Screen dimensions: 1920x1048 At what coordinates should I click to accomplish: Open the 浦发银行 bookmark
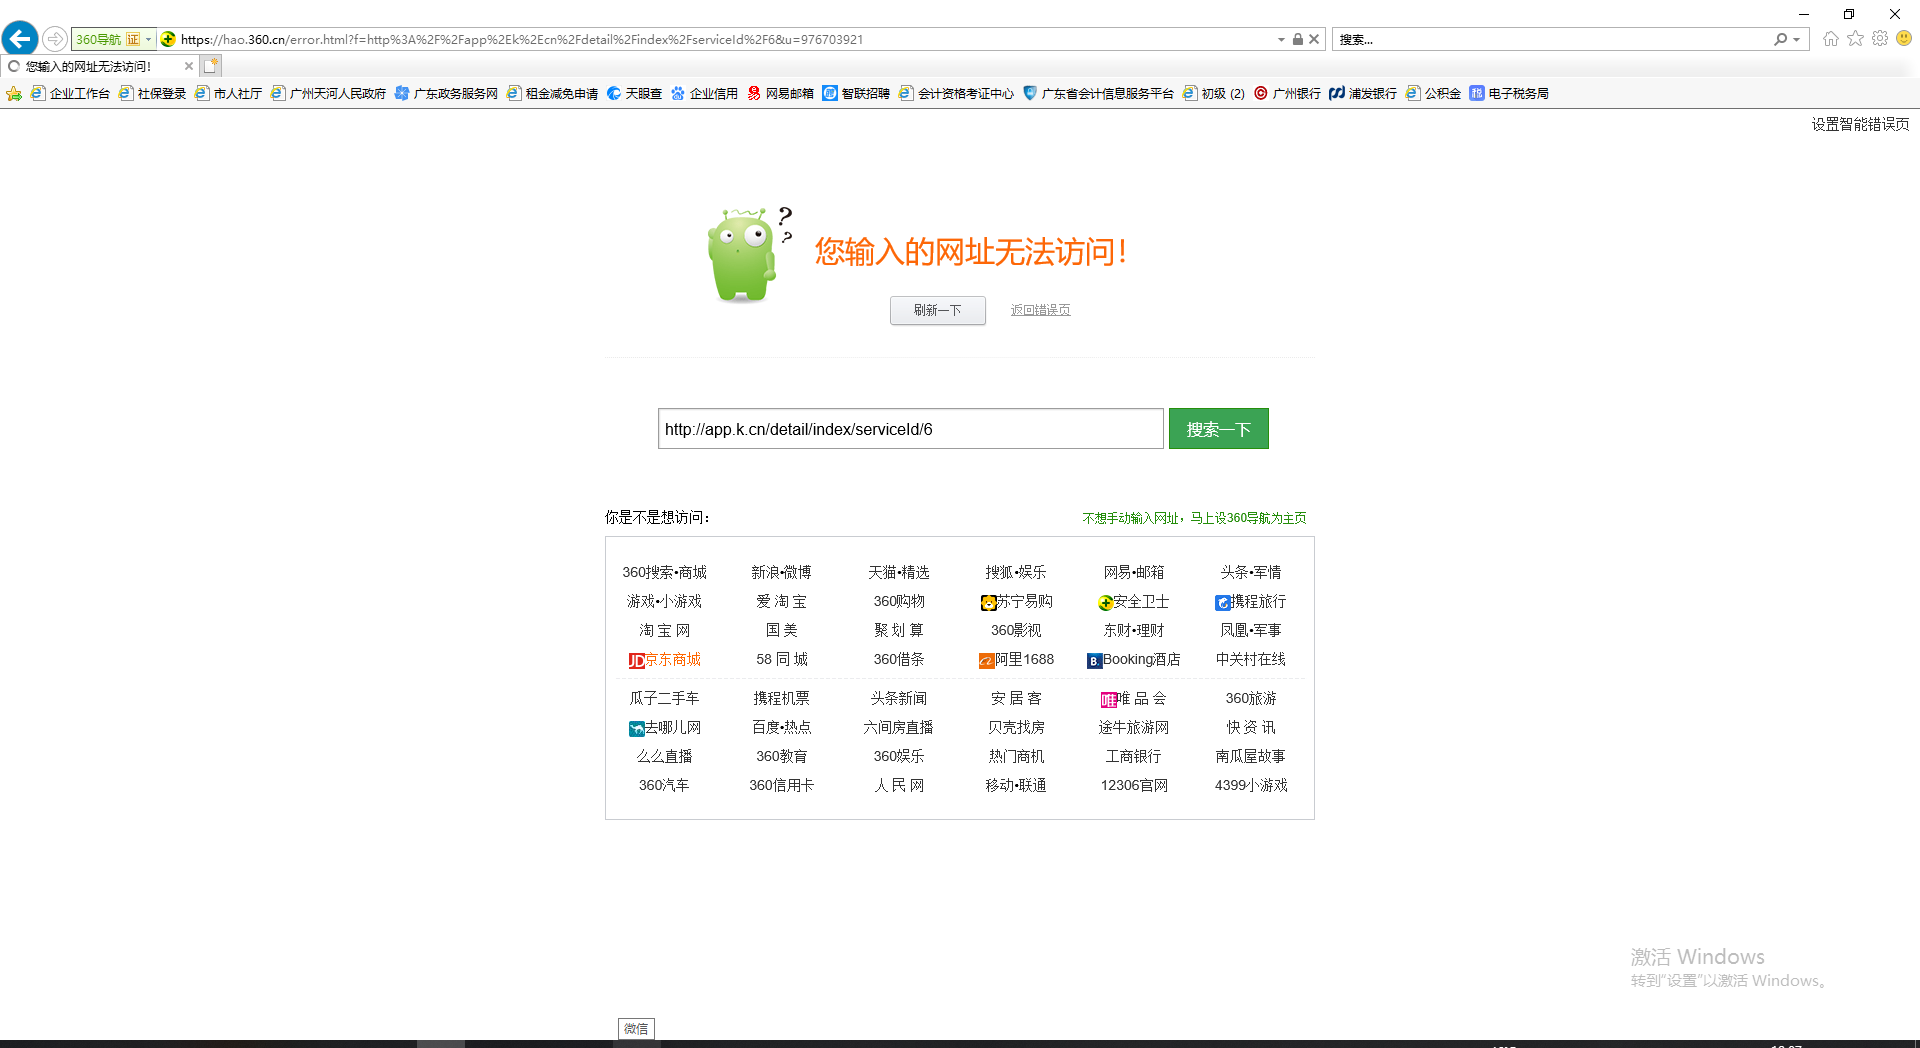tap(1364, 93)
